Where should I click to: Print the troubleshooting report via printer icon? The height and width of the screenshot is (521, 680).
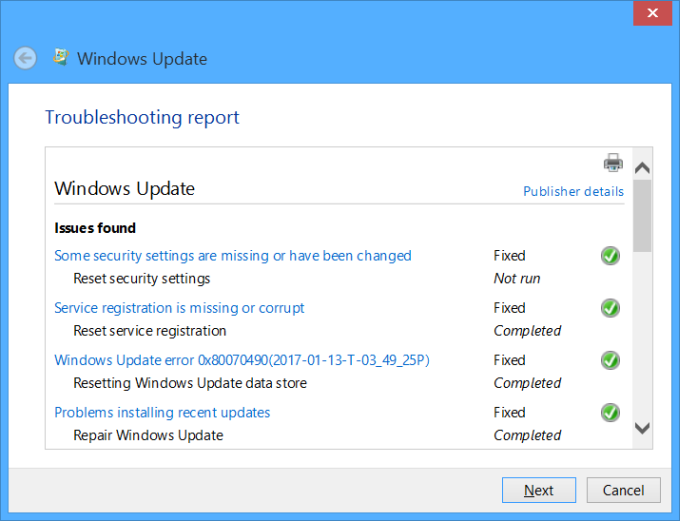(x=613, y=163)
